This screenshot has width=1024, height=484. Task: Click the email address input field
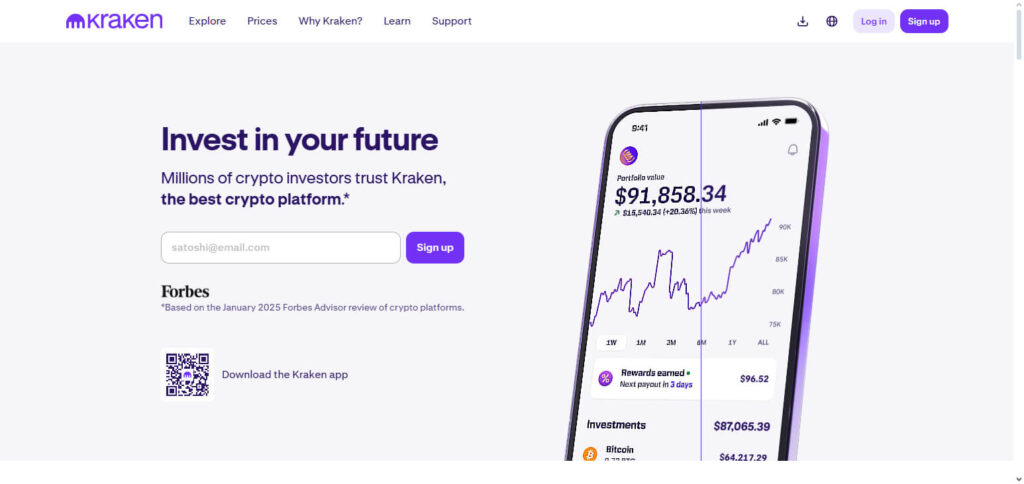point(280,248)
